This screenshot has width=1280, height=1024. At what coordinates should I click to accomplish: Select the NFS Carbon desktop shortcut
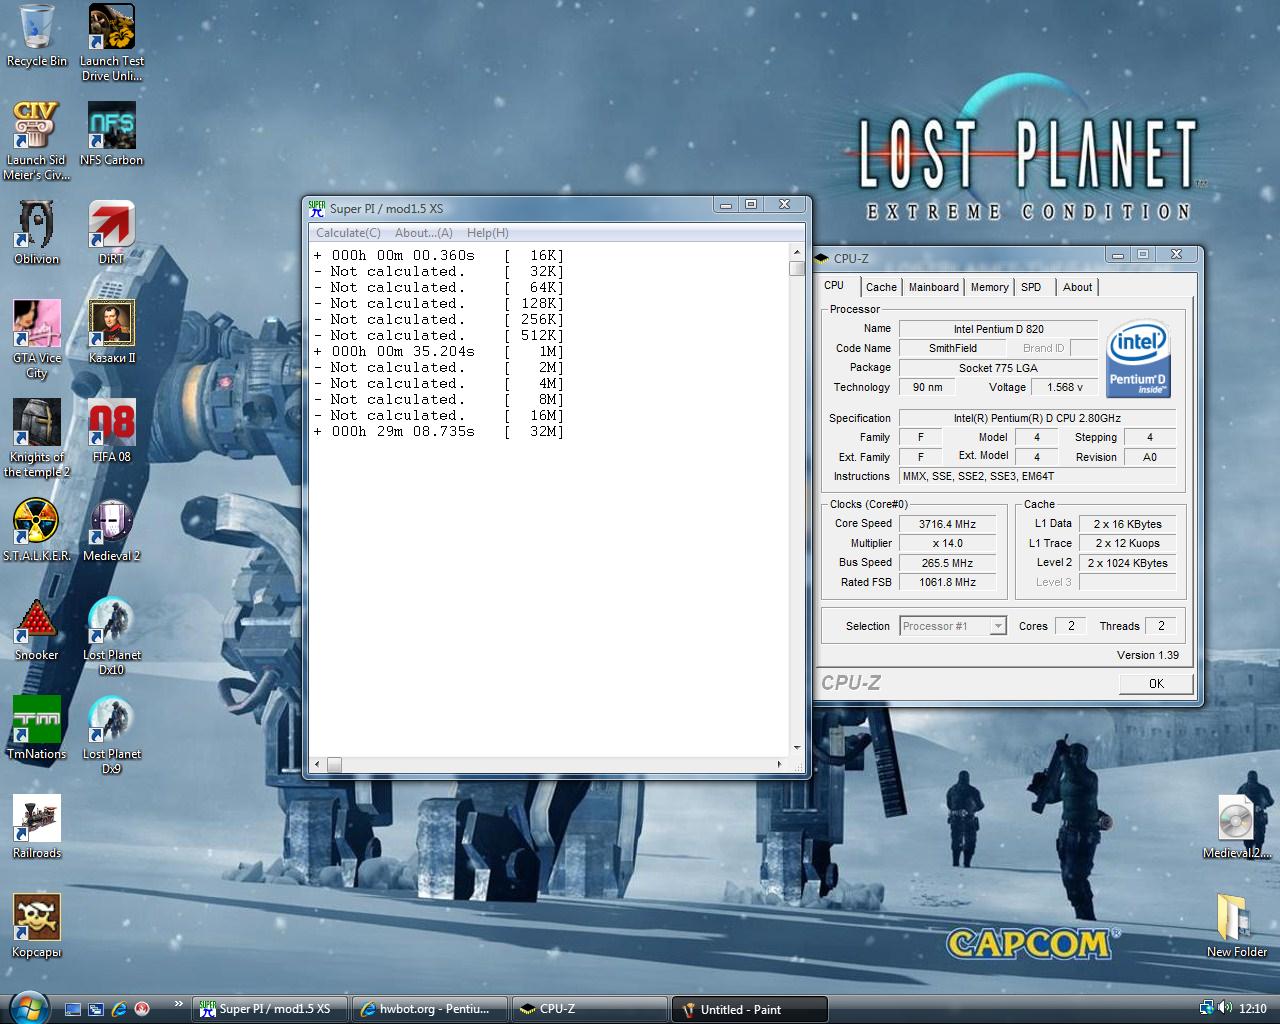click(x=112, y=134)
